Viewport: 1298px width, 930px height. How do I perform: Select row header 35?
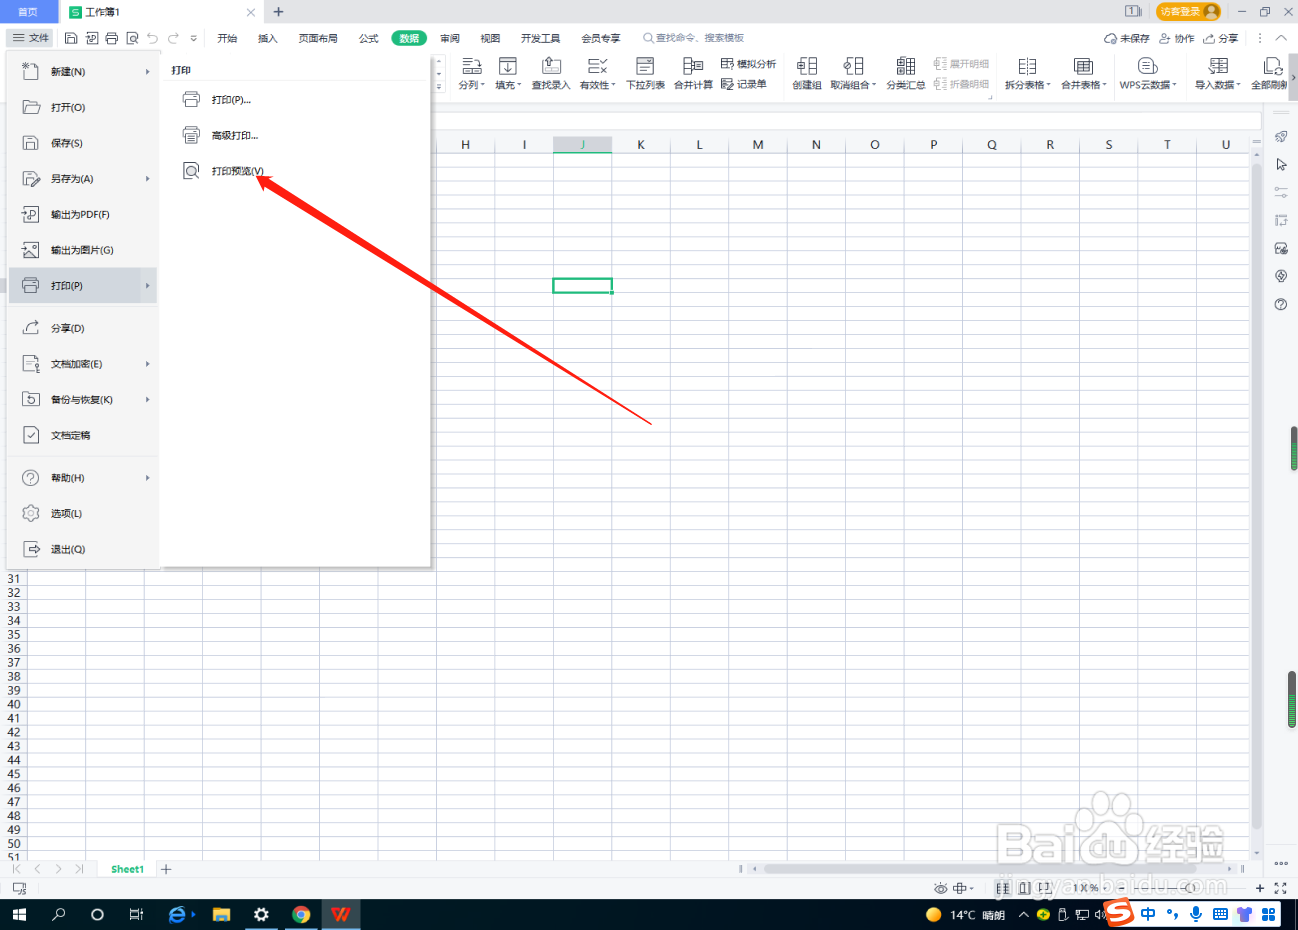coord(14,635)
